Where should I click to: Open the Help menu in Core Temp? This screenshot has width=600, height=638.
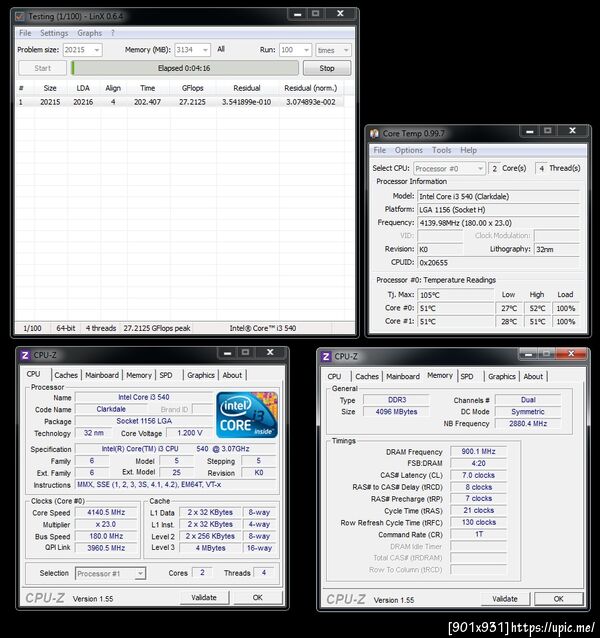pyautogui.click(x=468, y=150)
